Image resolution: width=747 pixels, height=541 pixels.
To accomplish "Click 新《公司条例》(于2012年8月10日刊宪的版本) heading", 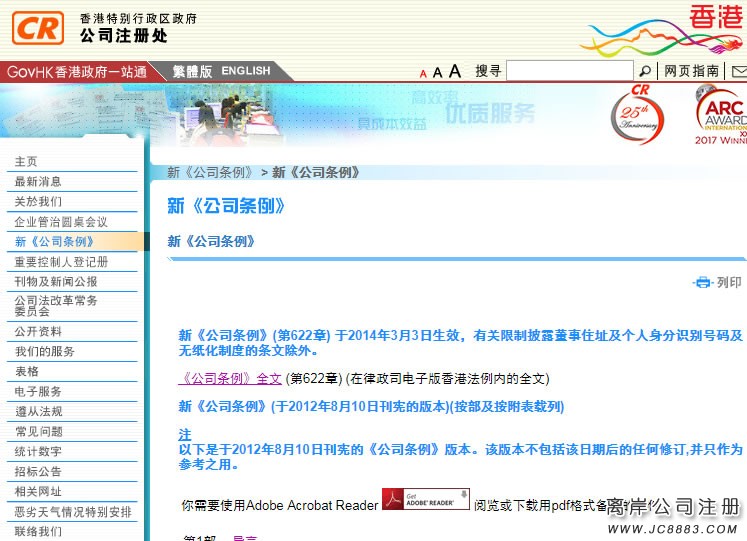I will 371,407.
